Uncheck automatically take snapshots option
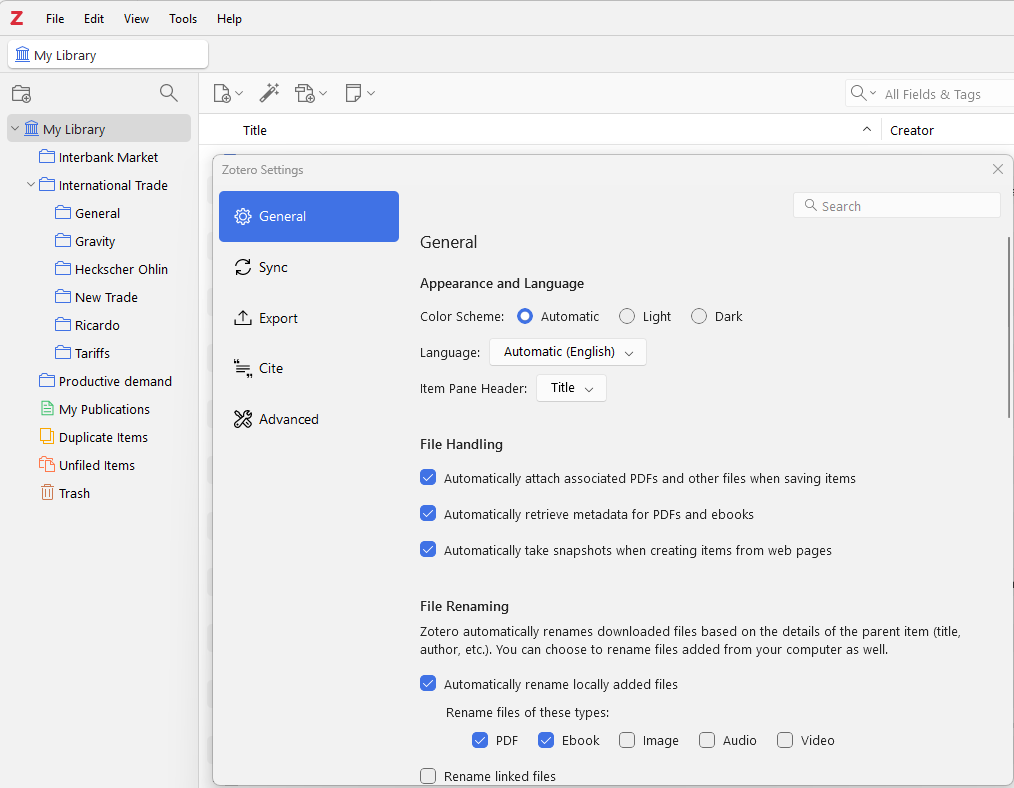The height and width of the screenshot is (788, 1014). click(x=428, y=549)
